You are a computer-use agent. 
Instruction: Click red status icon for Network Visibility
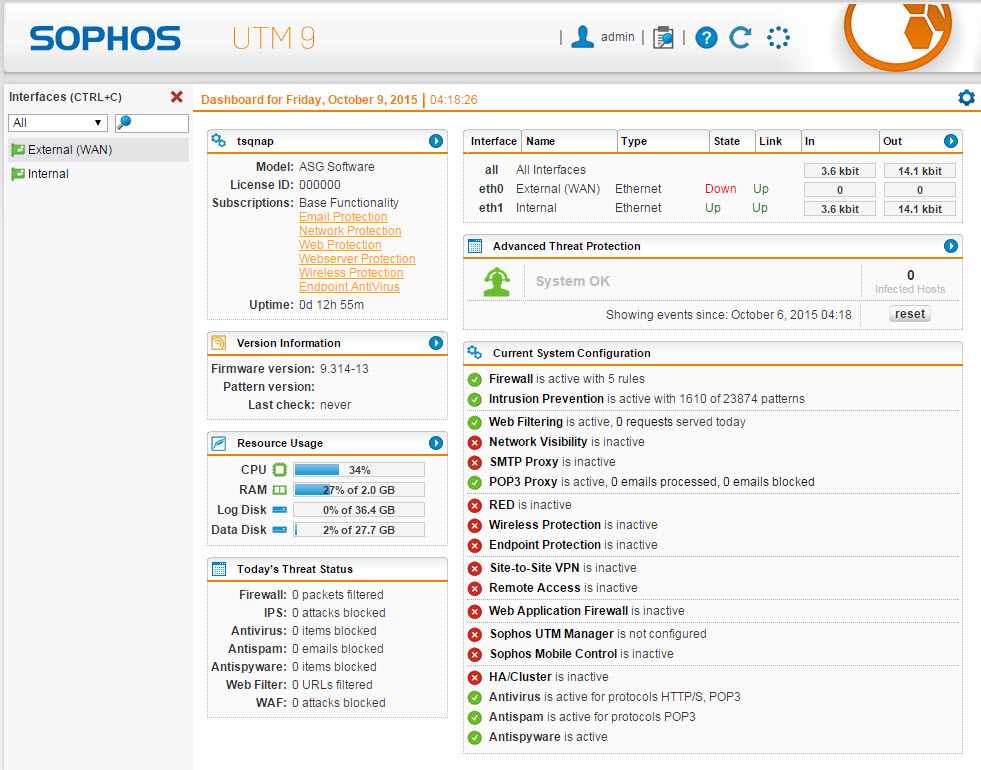tap(475, 442)
